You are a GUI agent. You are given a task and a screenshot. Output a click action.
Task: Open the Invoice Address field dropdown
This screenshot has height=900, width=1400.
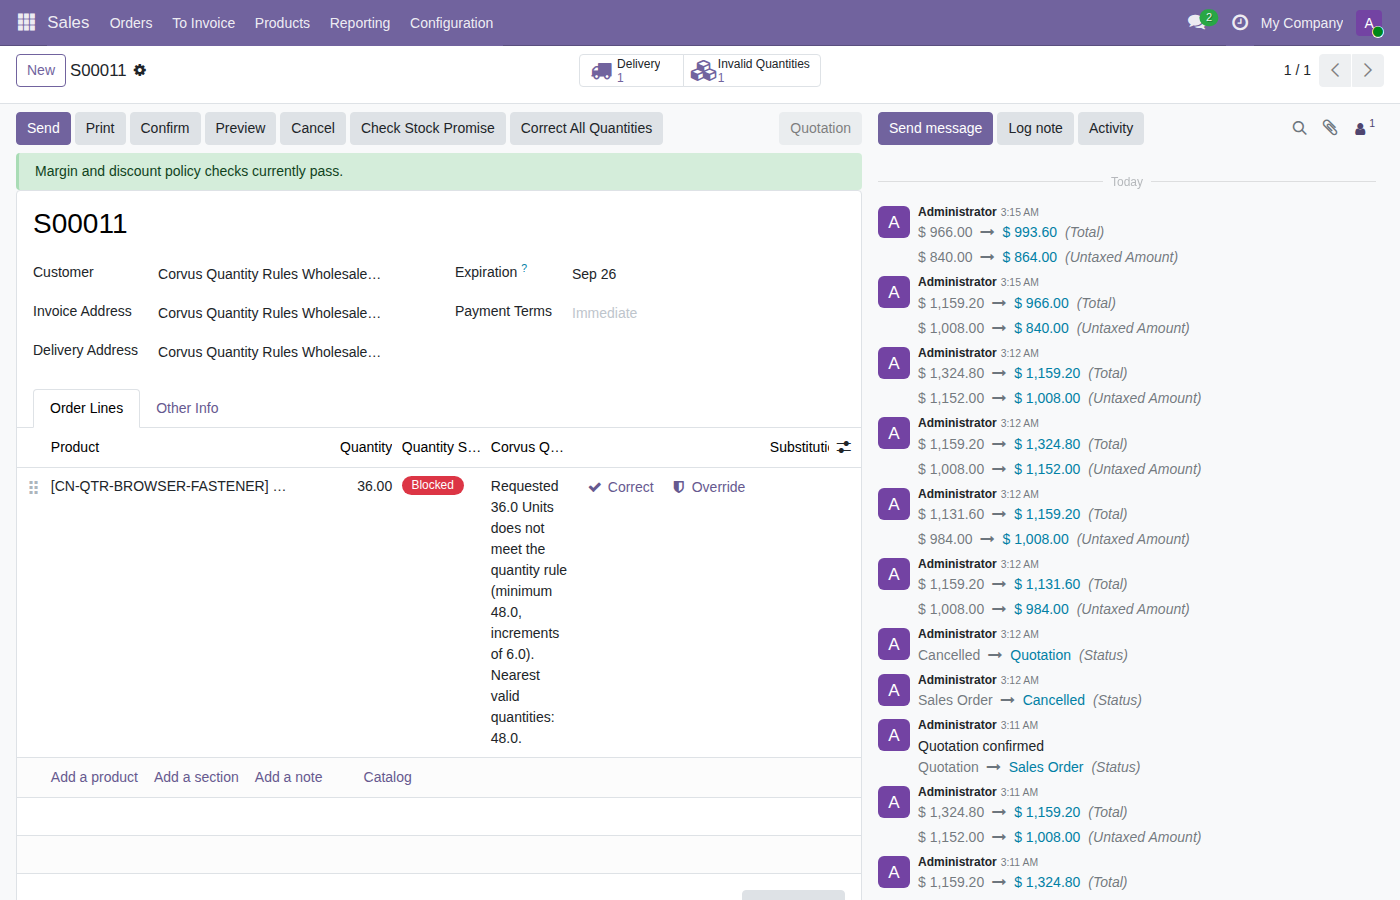pos(290,313)
